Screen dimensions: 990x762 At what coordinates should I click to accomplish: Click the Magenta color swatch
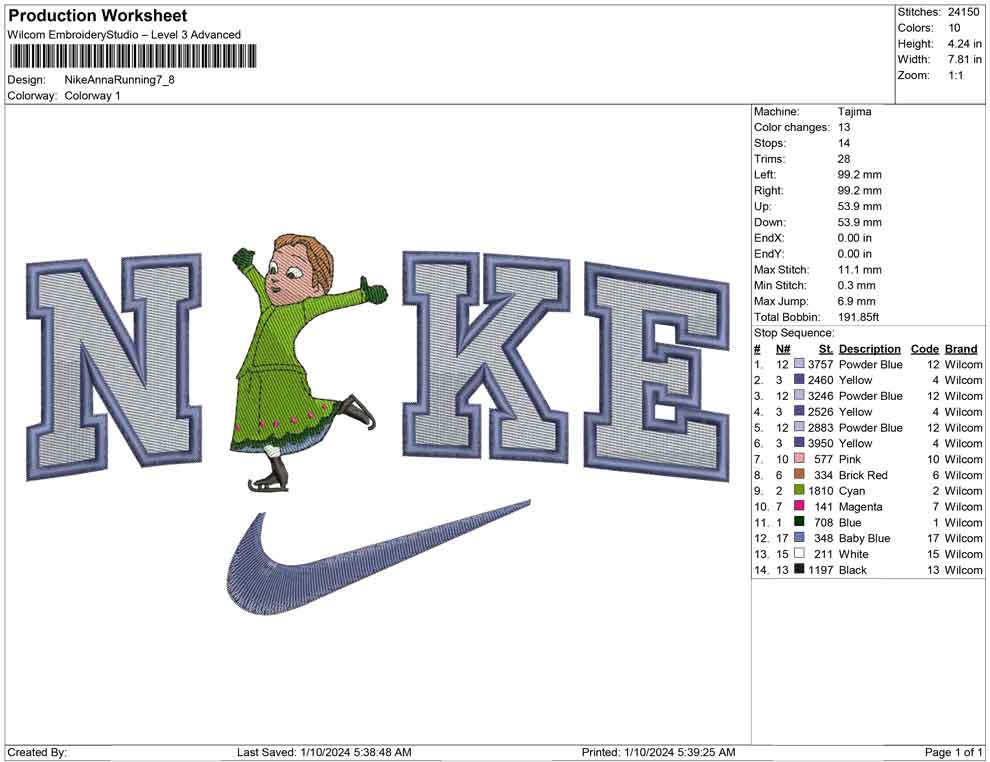click(x=799, y=506)
